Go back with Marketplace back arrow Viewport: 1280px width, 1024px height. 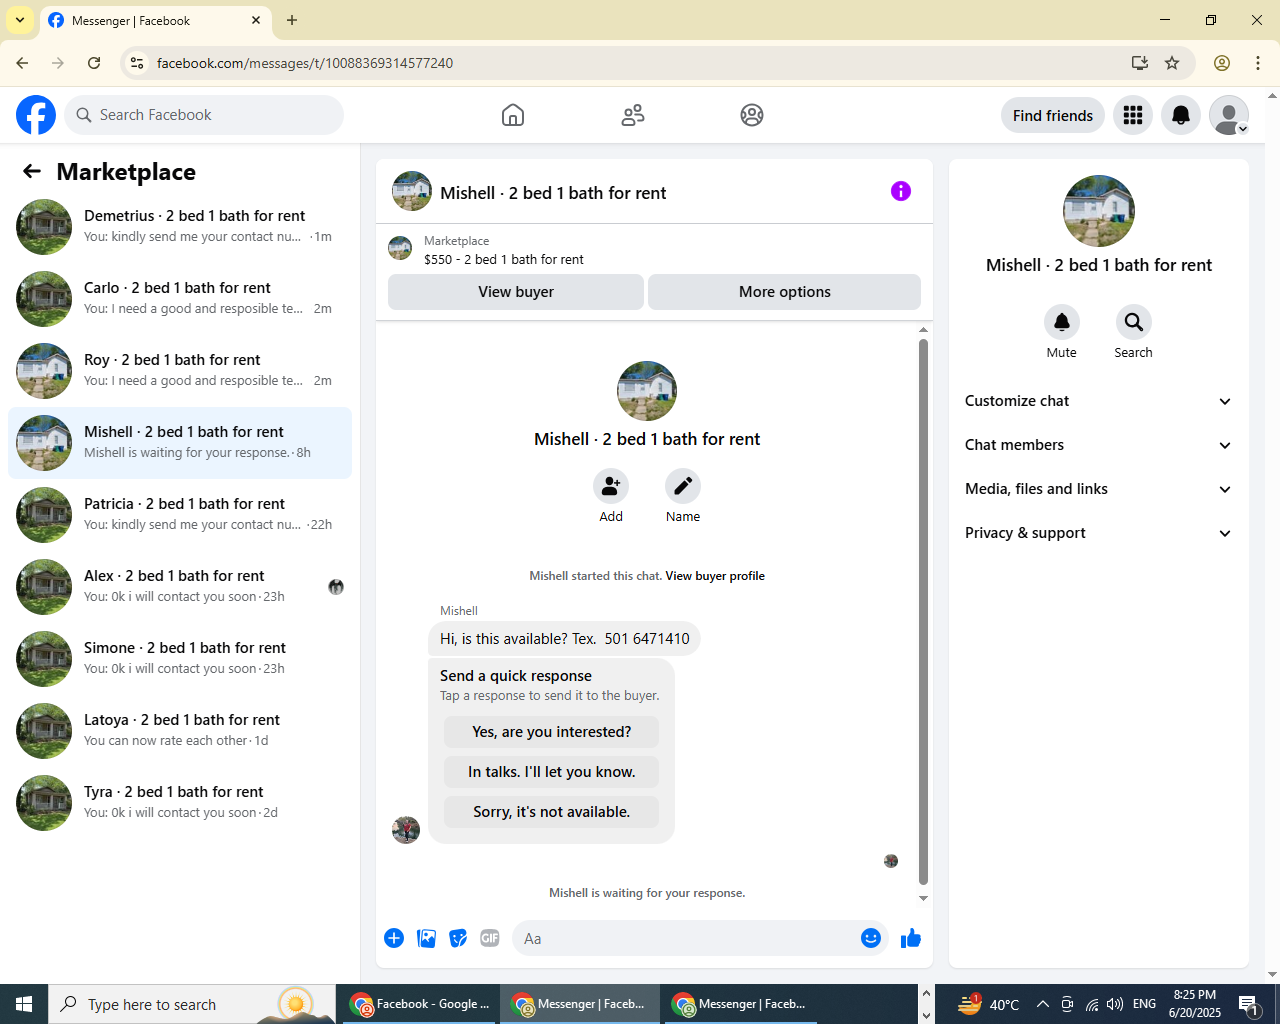(32, 171)
